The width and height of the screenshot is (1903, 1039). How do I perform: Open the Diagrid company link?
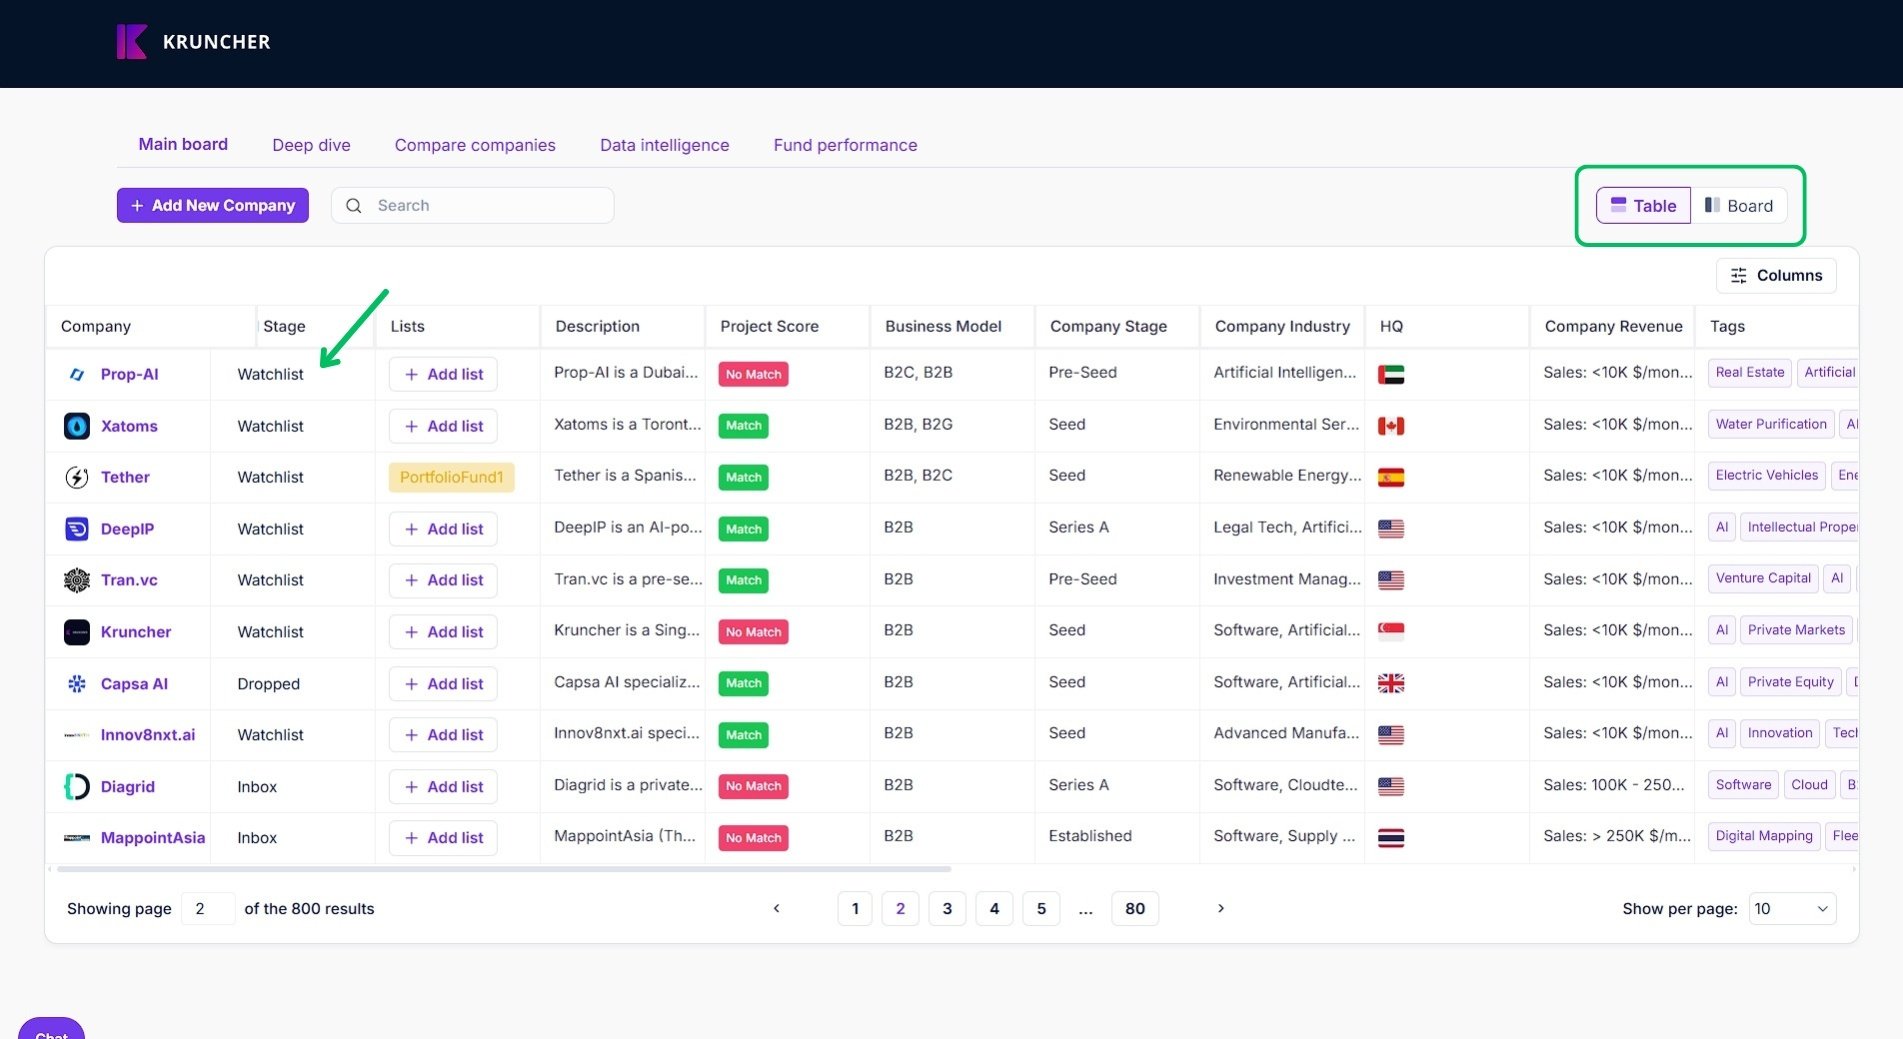click(x=128, y=787)
